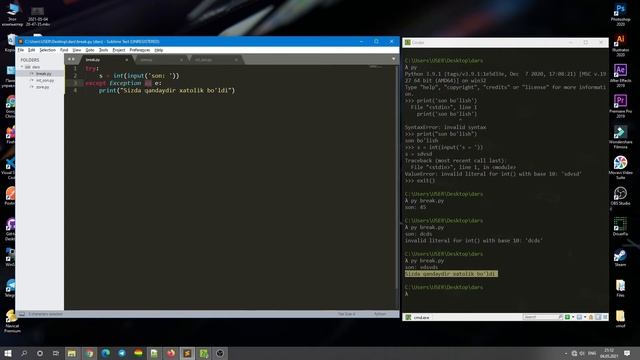Open Project menu in Sublime Text
Image resolution: width=640 pixels, height=360 pixels.
point(119,50)
